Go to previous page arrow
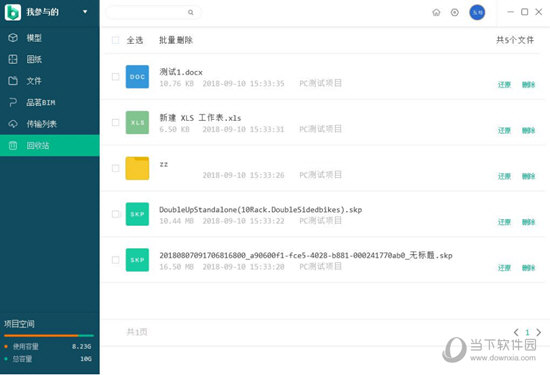The image size is (550, 375). click(x=516, y=332)
